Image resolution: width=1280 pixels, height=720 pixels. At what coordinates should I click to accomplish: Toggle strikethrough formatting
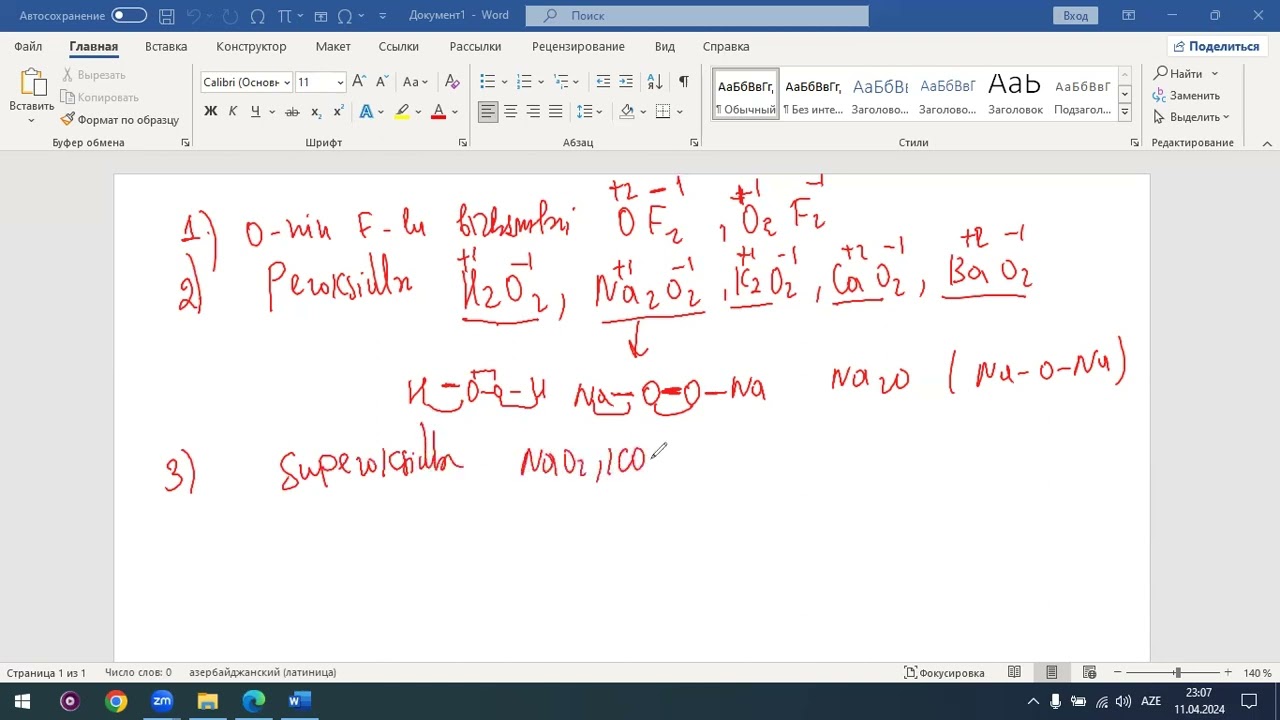coord(292,111)
